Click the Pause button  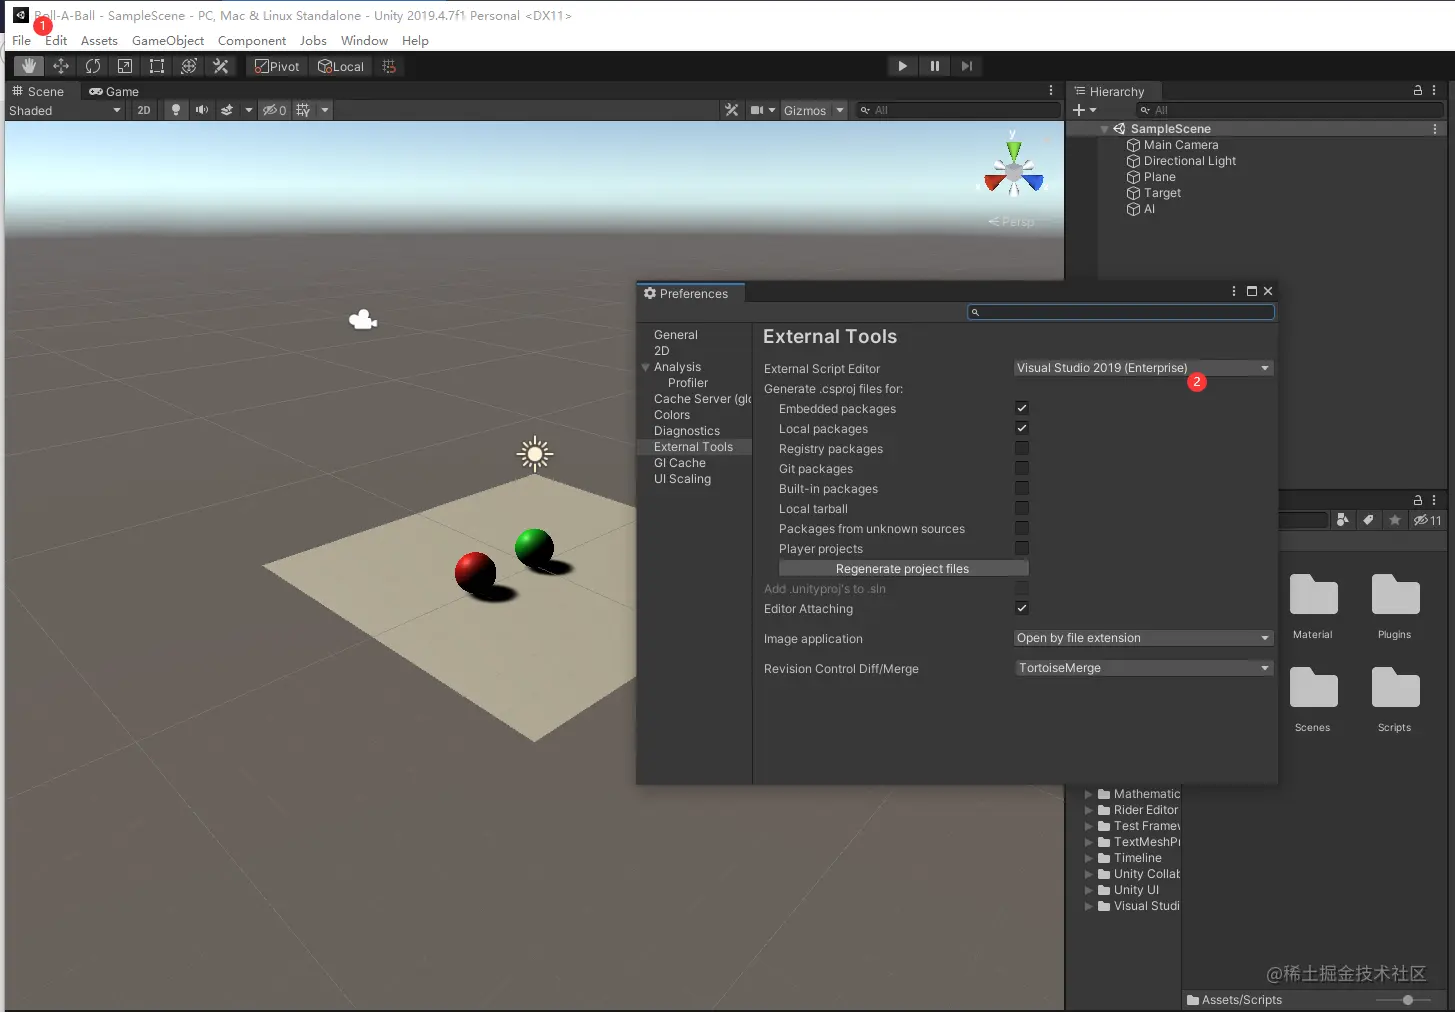click(x=935, y=66)
